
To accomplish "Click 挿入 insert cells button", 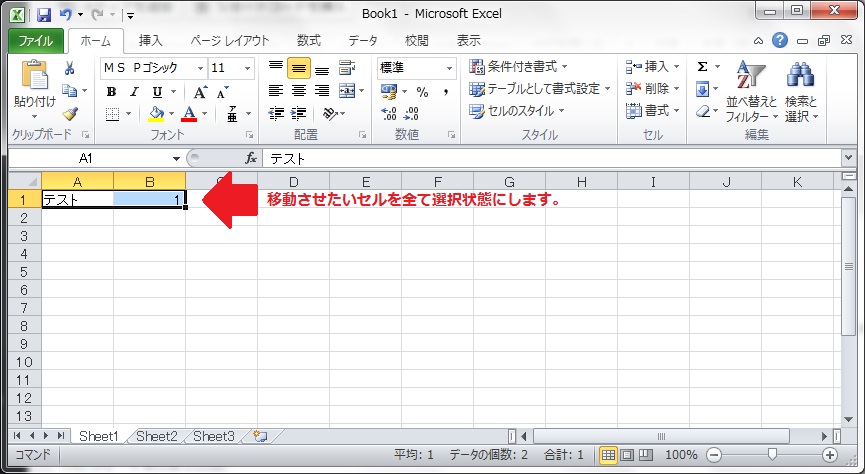I will pos(653,67).
